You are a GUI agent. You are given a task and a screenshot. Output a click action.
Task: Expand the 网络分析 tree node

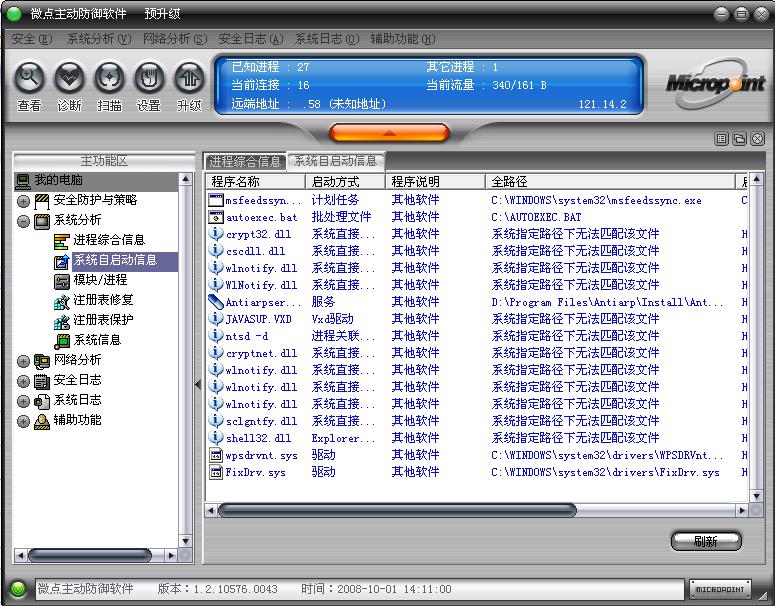tap(23, 361)
